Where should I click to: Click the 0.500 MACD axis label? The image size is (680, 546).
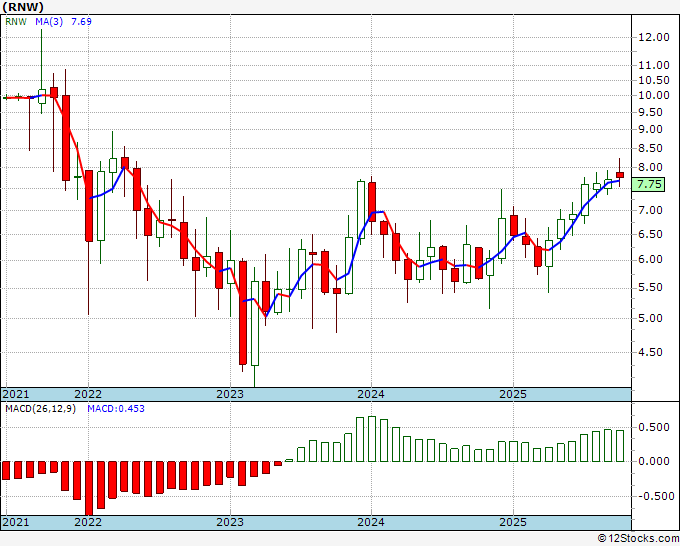coord(654,428)
